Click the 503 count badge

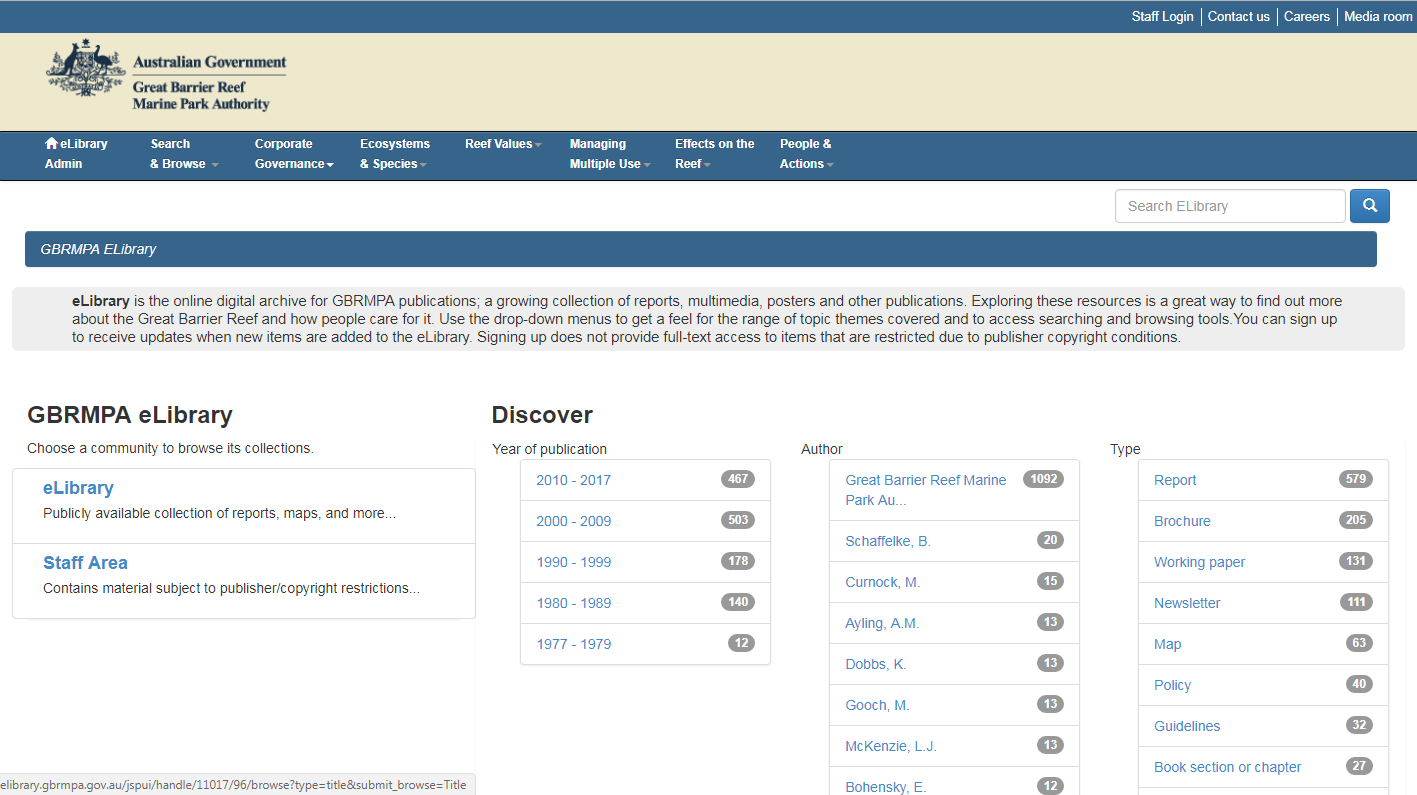coord(738,520)
